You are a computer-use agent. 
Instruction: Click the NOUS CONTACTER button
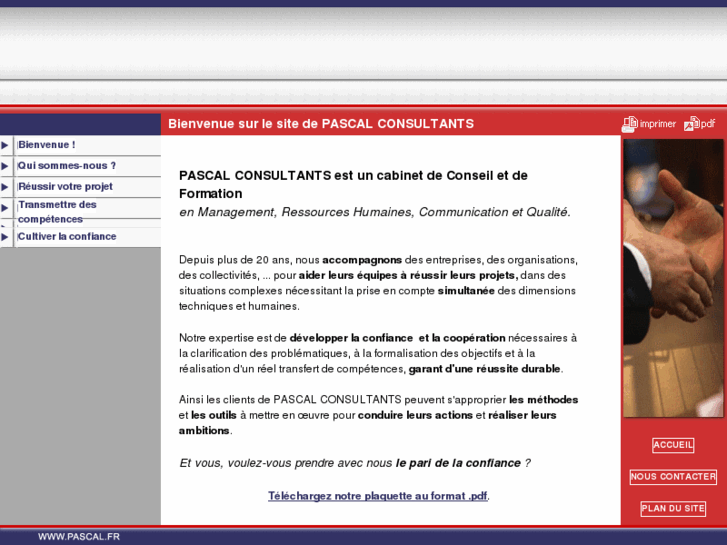[673, 477]
